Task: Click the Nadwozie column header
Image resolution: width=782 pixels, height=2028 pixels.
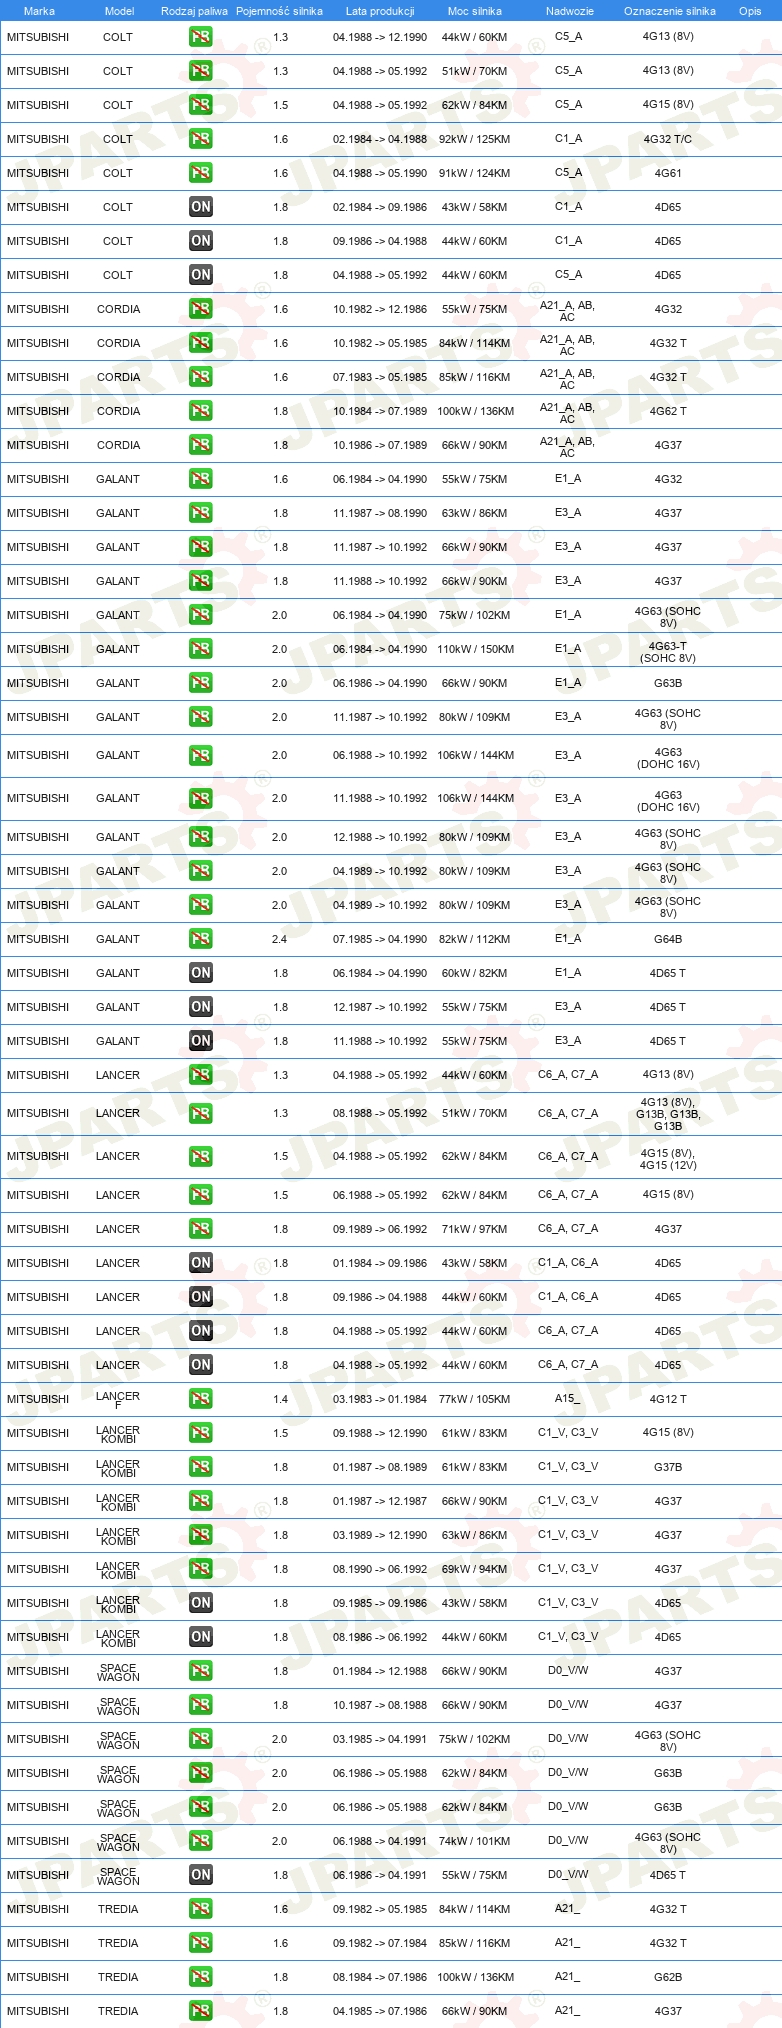Action: tap(570, 11)
